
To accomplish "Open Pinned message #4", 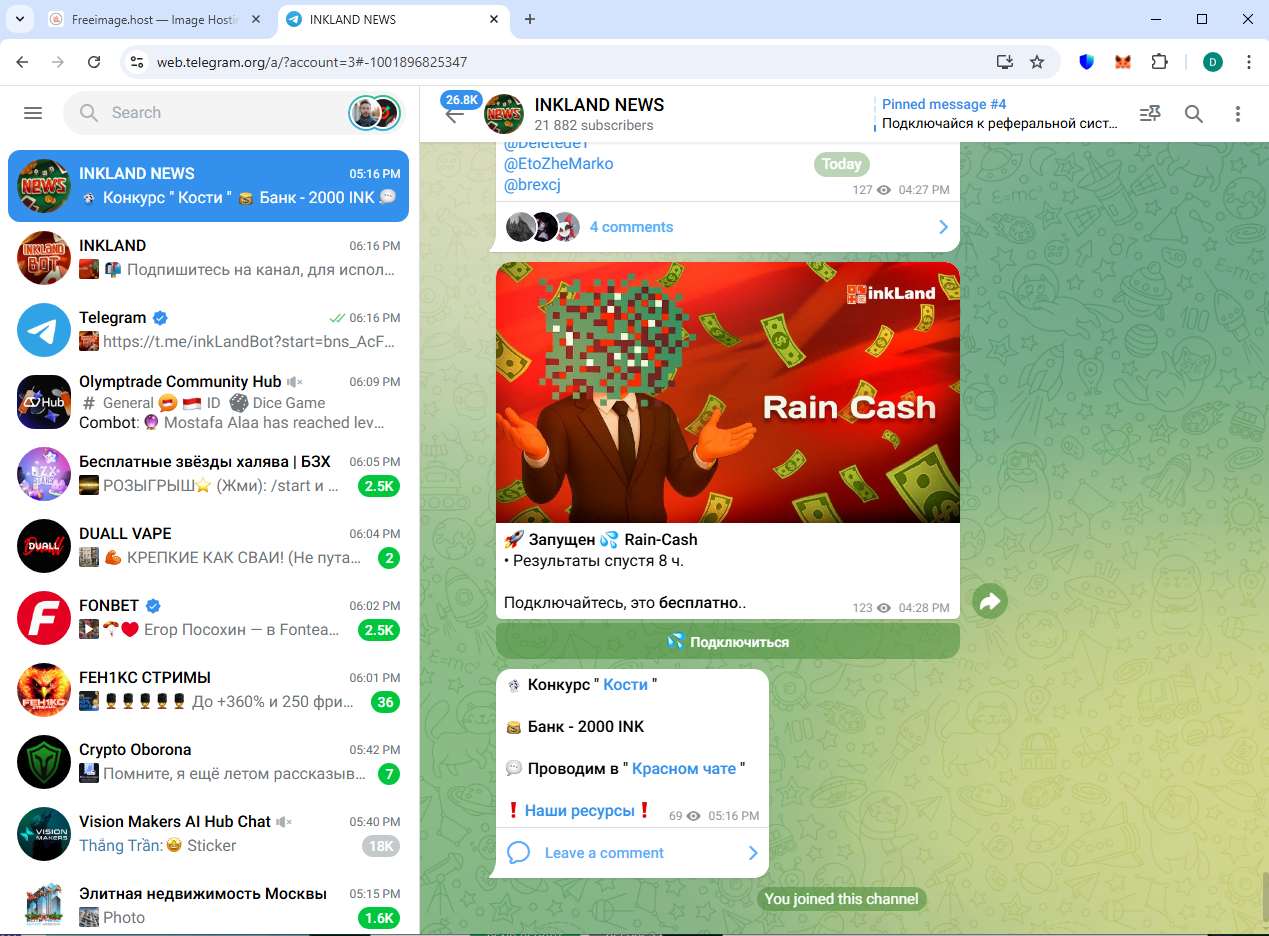I will [x=998, y=114].
